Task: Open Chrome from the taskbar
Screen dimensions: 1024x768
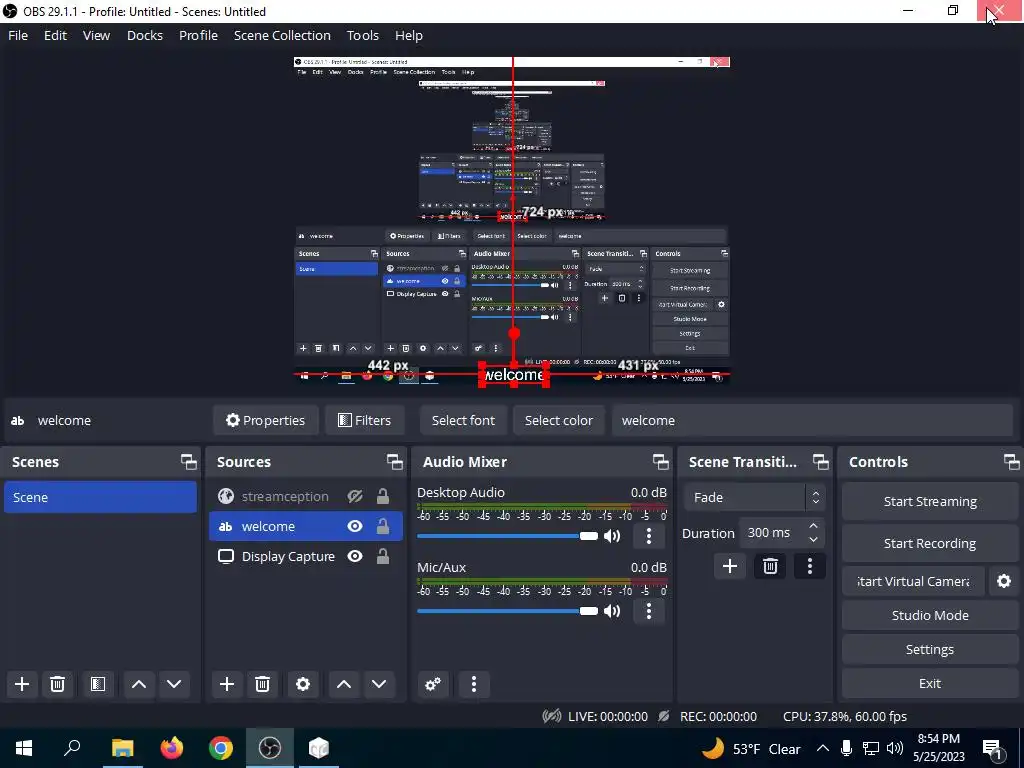Action: point(221,748)
